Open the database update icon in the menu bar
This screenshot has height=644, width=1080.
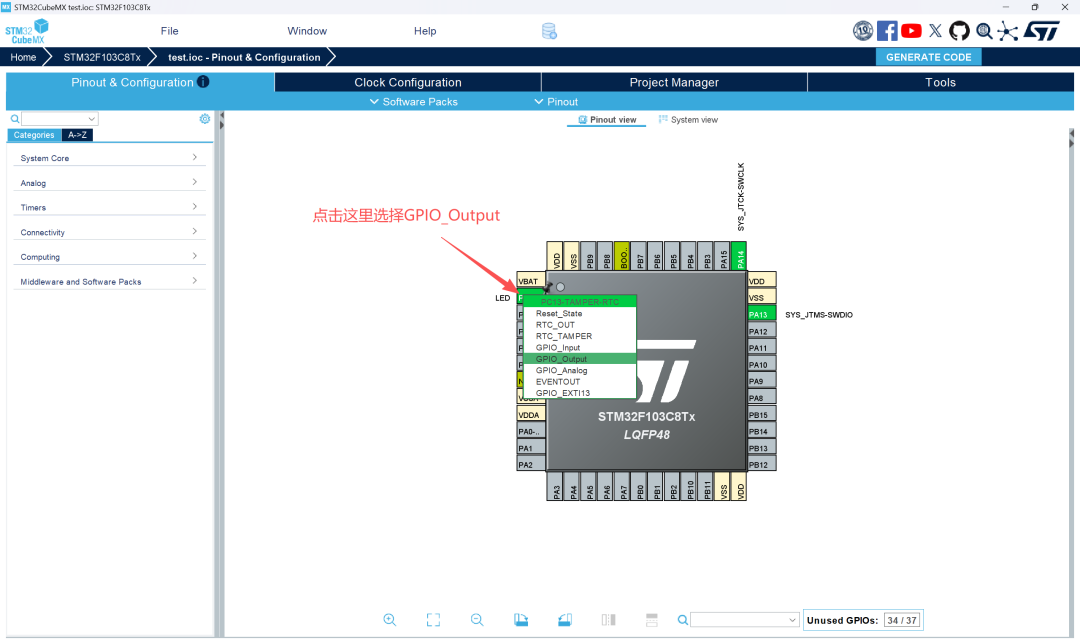[549, 31]
